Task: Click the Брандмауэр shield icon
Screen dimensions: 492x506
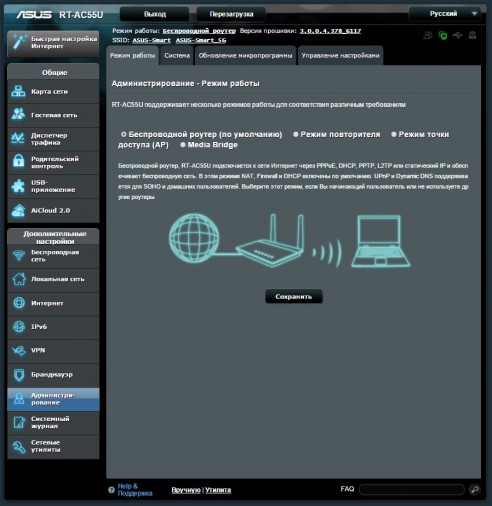Action: tap(19, 375)
